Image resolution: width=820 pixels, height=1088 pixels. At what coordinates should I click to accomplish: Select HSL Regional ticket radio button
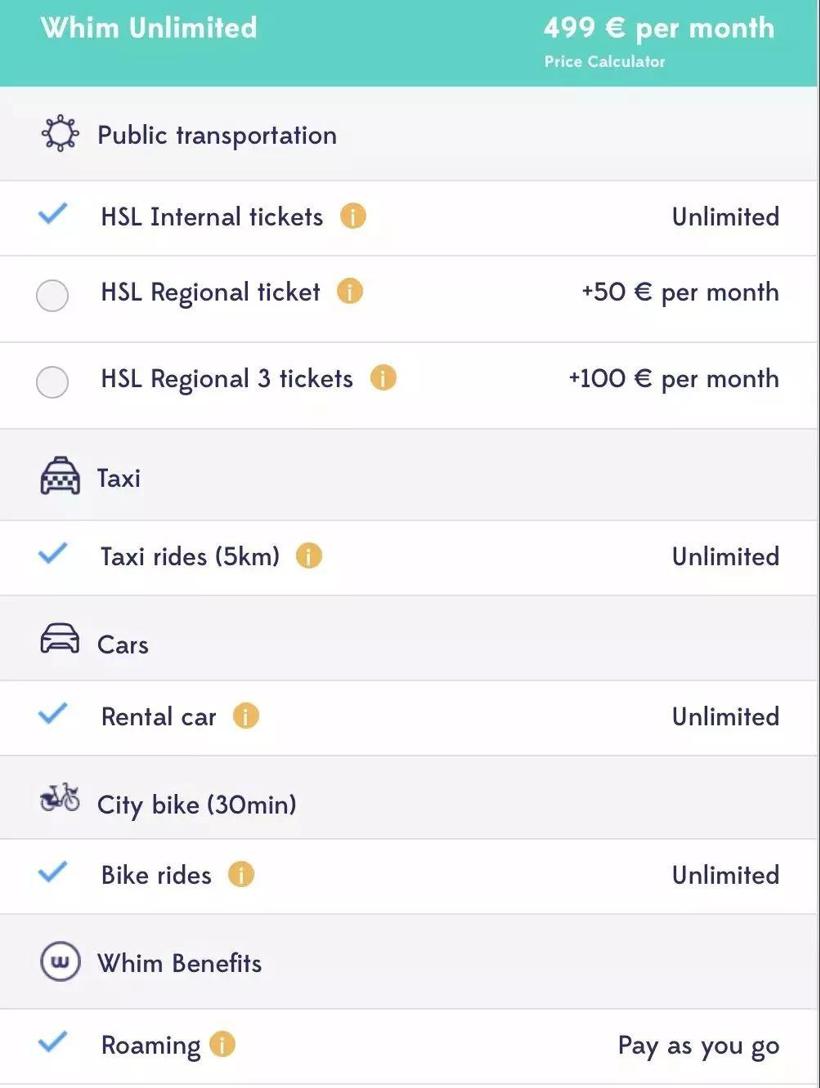52,296
